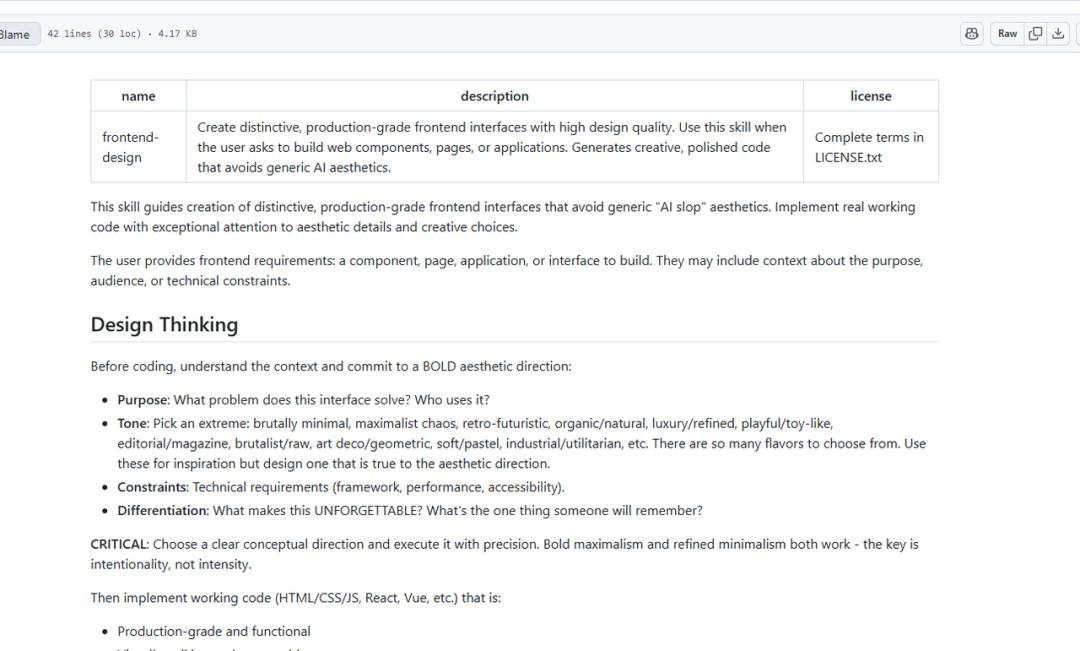Switch to the Blame view
The image size is (1080, 651).
14,35
